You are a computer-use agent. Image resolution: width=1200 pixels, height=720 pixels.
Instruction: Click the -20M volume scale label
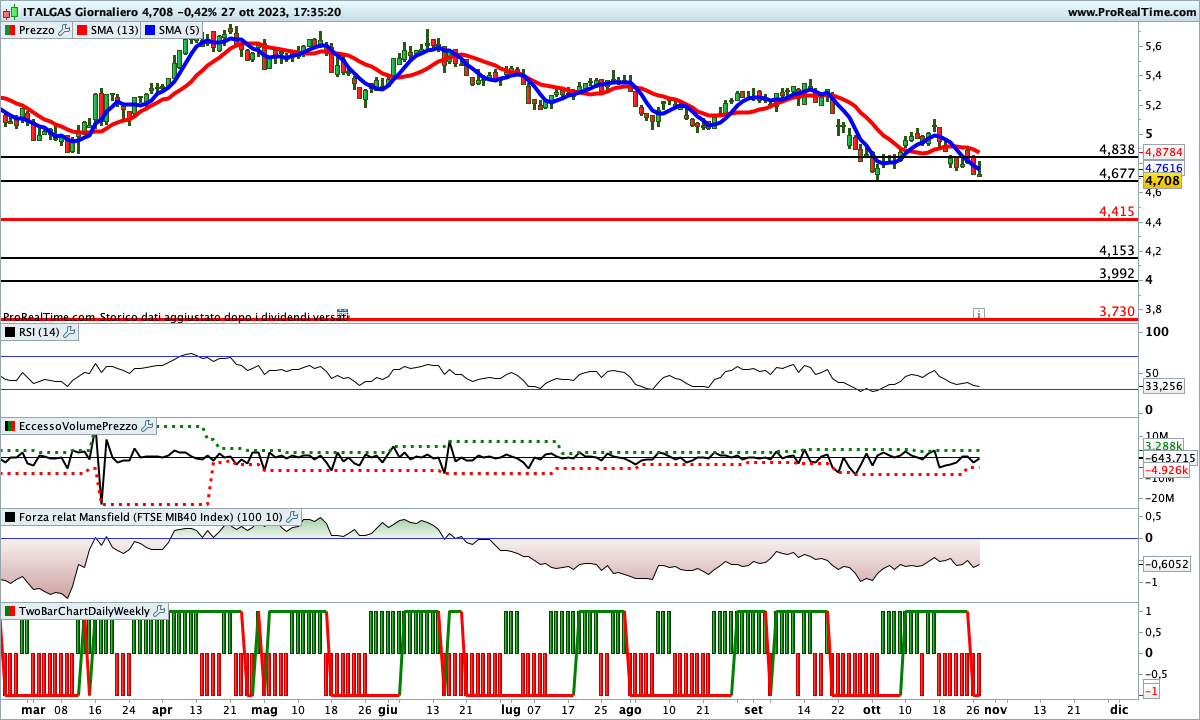(1160, 498)
